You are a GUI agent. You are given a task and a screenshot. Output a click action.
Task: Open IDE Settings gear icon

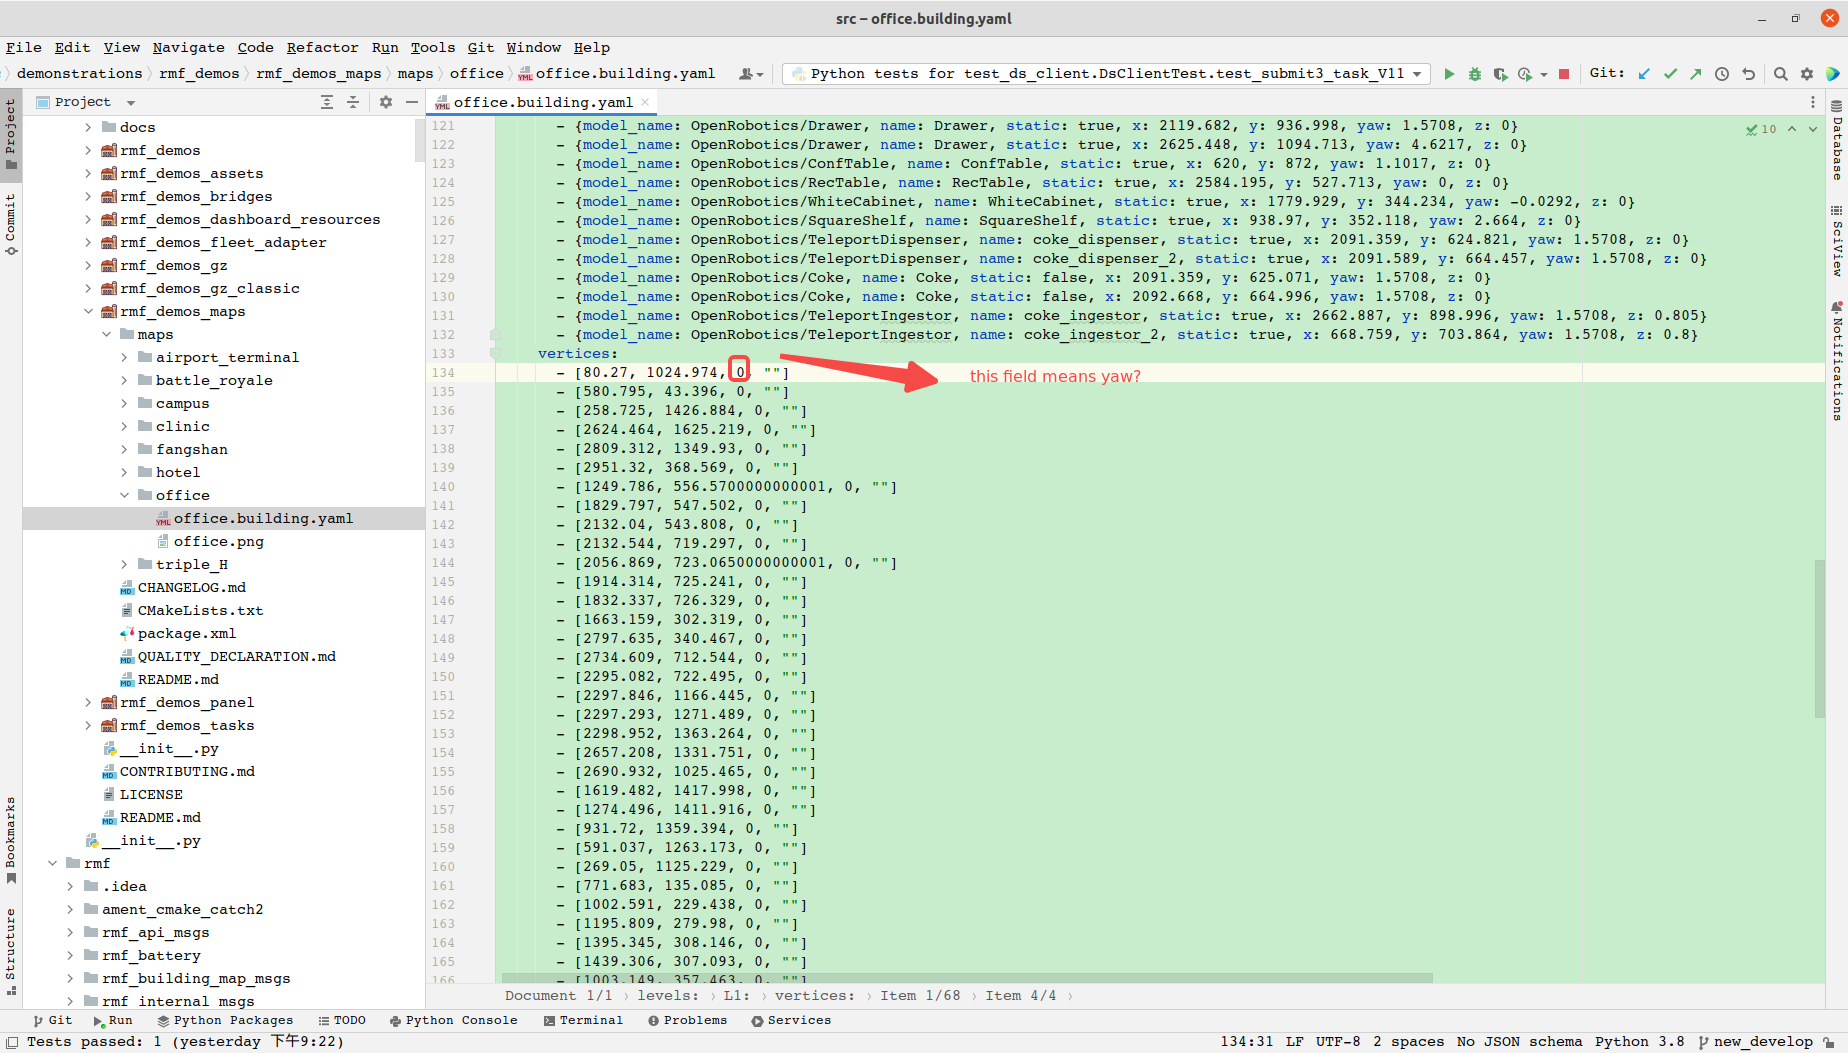(x=1806, y=73)
